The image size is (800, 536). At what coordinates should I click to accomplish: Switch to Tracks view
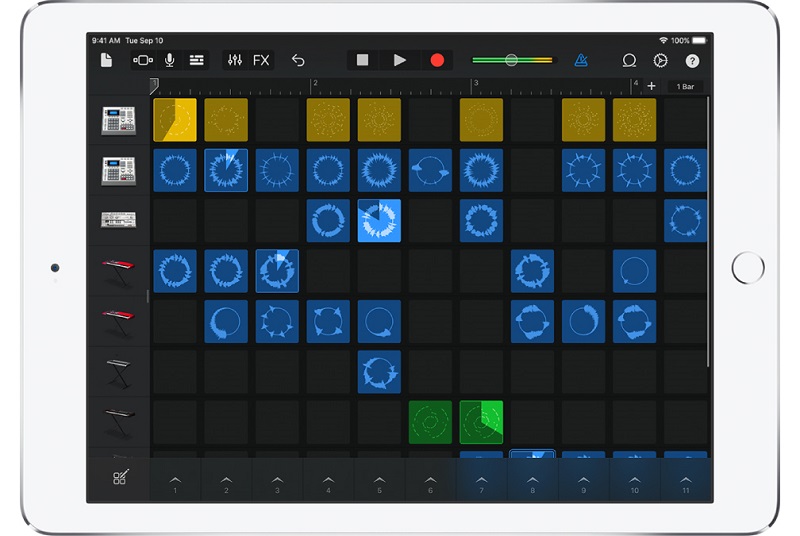[x=196, y=60]
